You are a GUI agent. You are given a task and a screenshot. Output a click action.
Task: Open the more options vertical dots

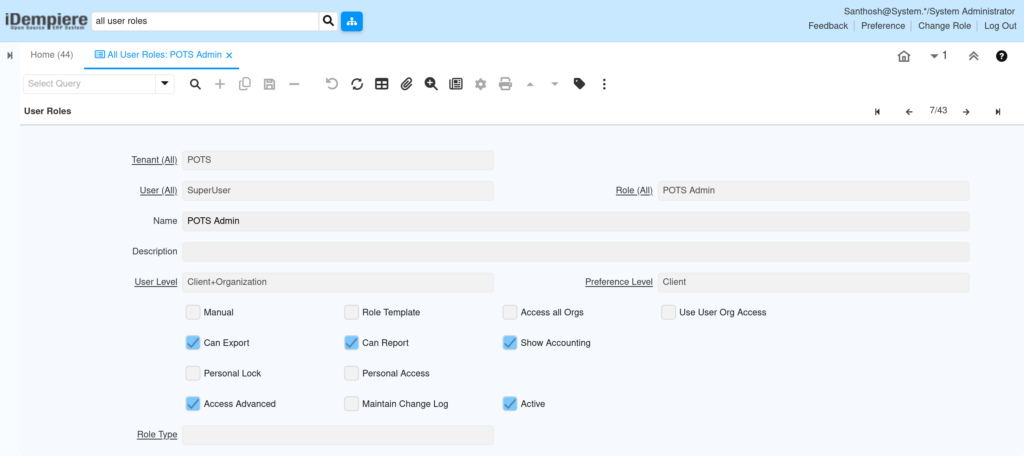tap(604, 84)
